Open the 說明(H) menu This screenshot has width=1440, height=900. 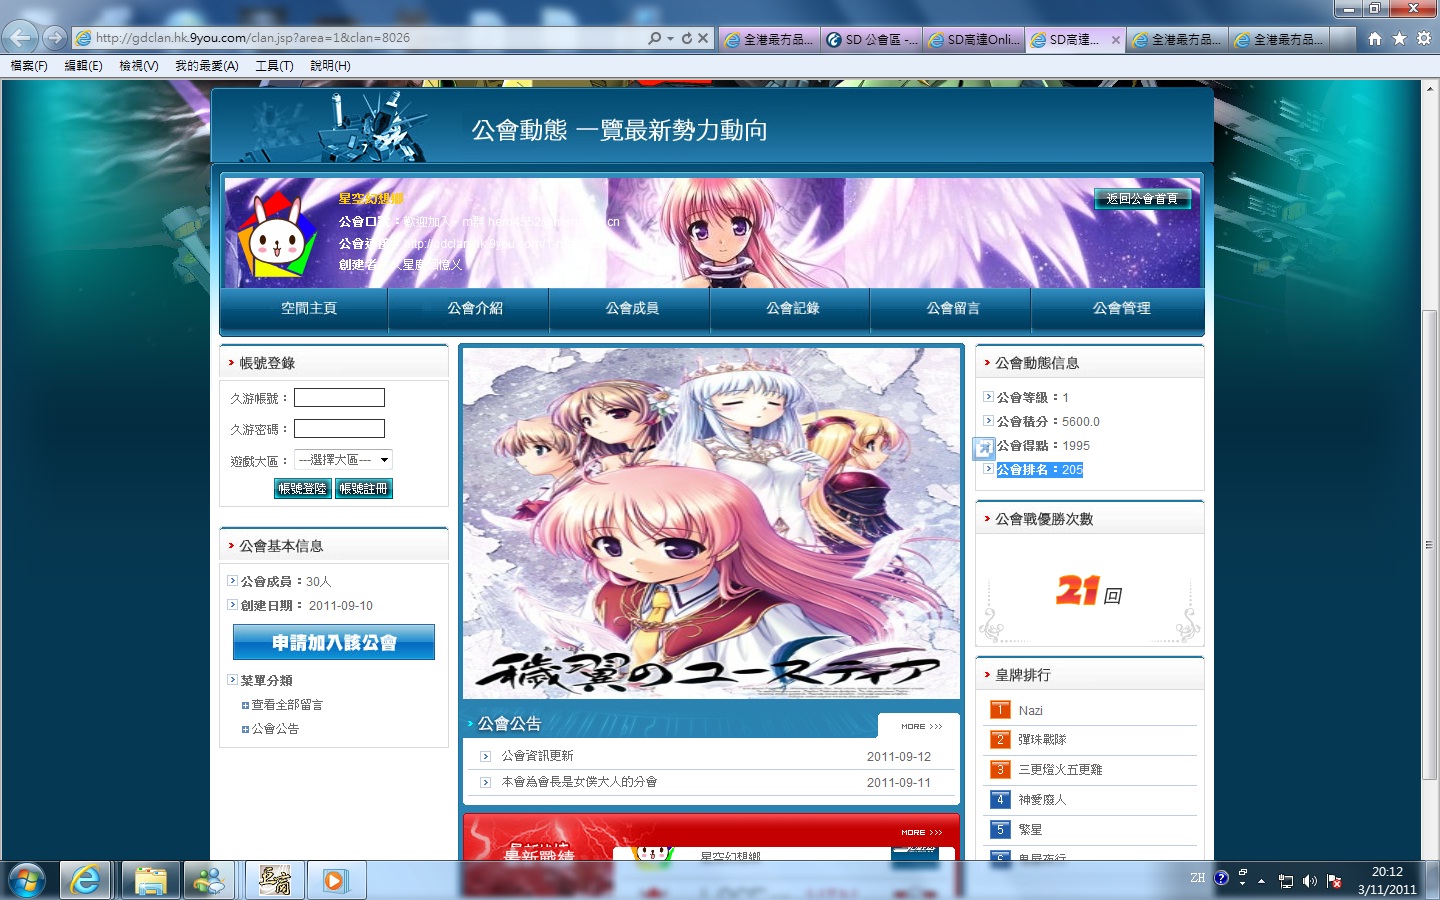coord(330,66)
